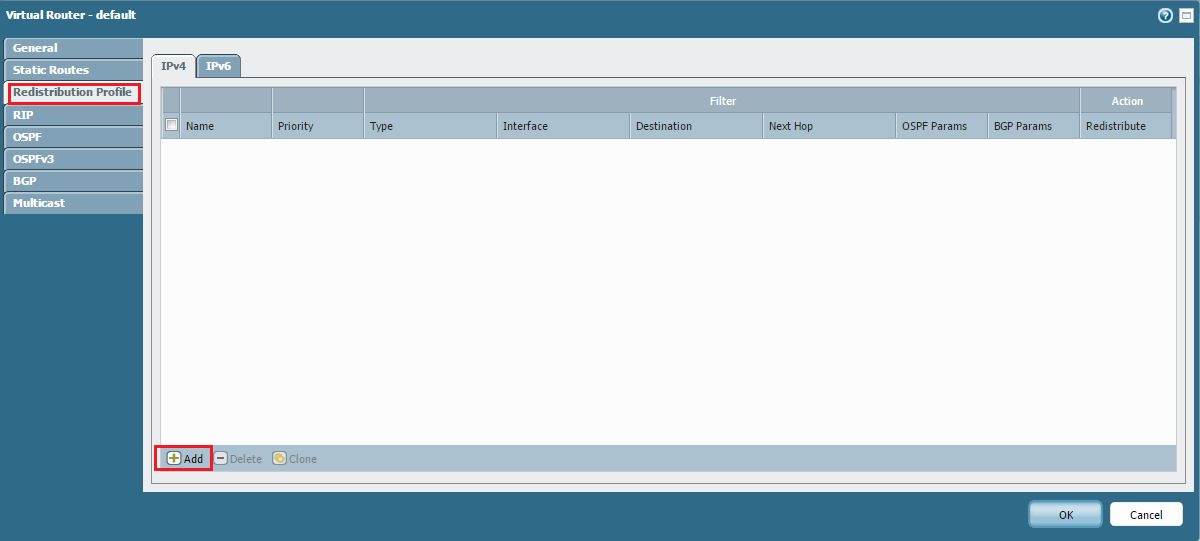Image resolution: width=1200 pixels, height=541 pixels.
Task: Select the Redistribution Profile section
Action: tap(73, 92)
